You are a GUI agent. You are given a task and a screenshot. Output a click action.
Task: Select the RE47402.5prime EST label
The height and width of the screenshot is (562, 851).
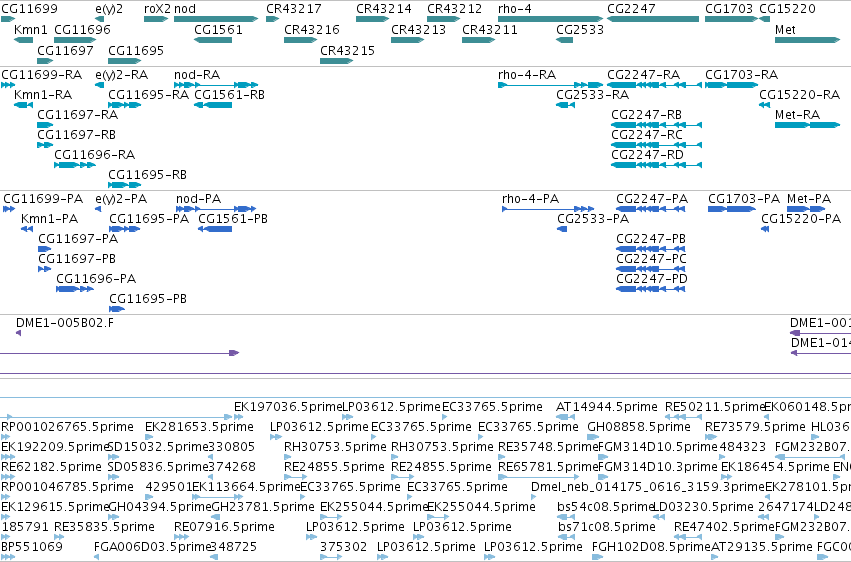pos(724,527)
